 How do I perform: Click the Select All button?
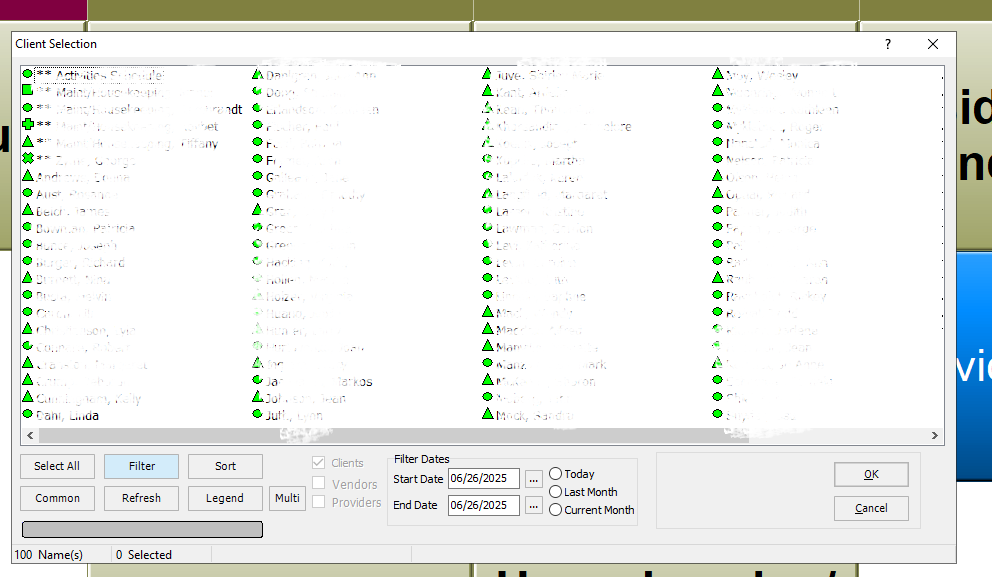tap(57, 466)
